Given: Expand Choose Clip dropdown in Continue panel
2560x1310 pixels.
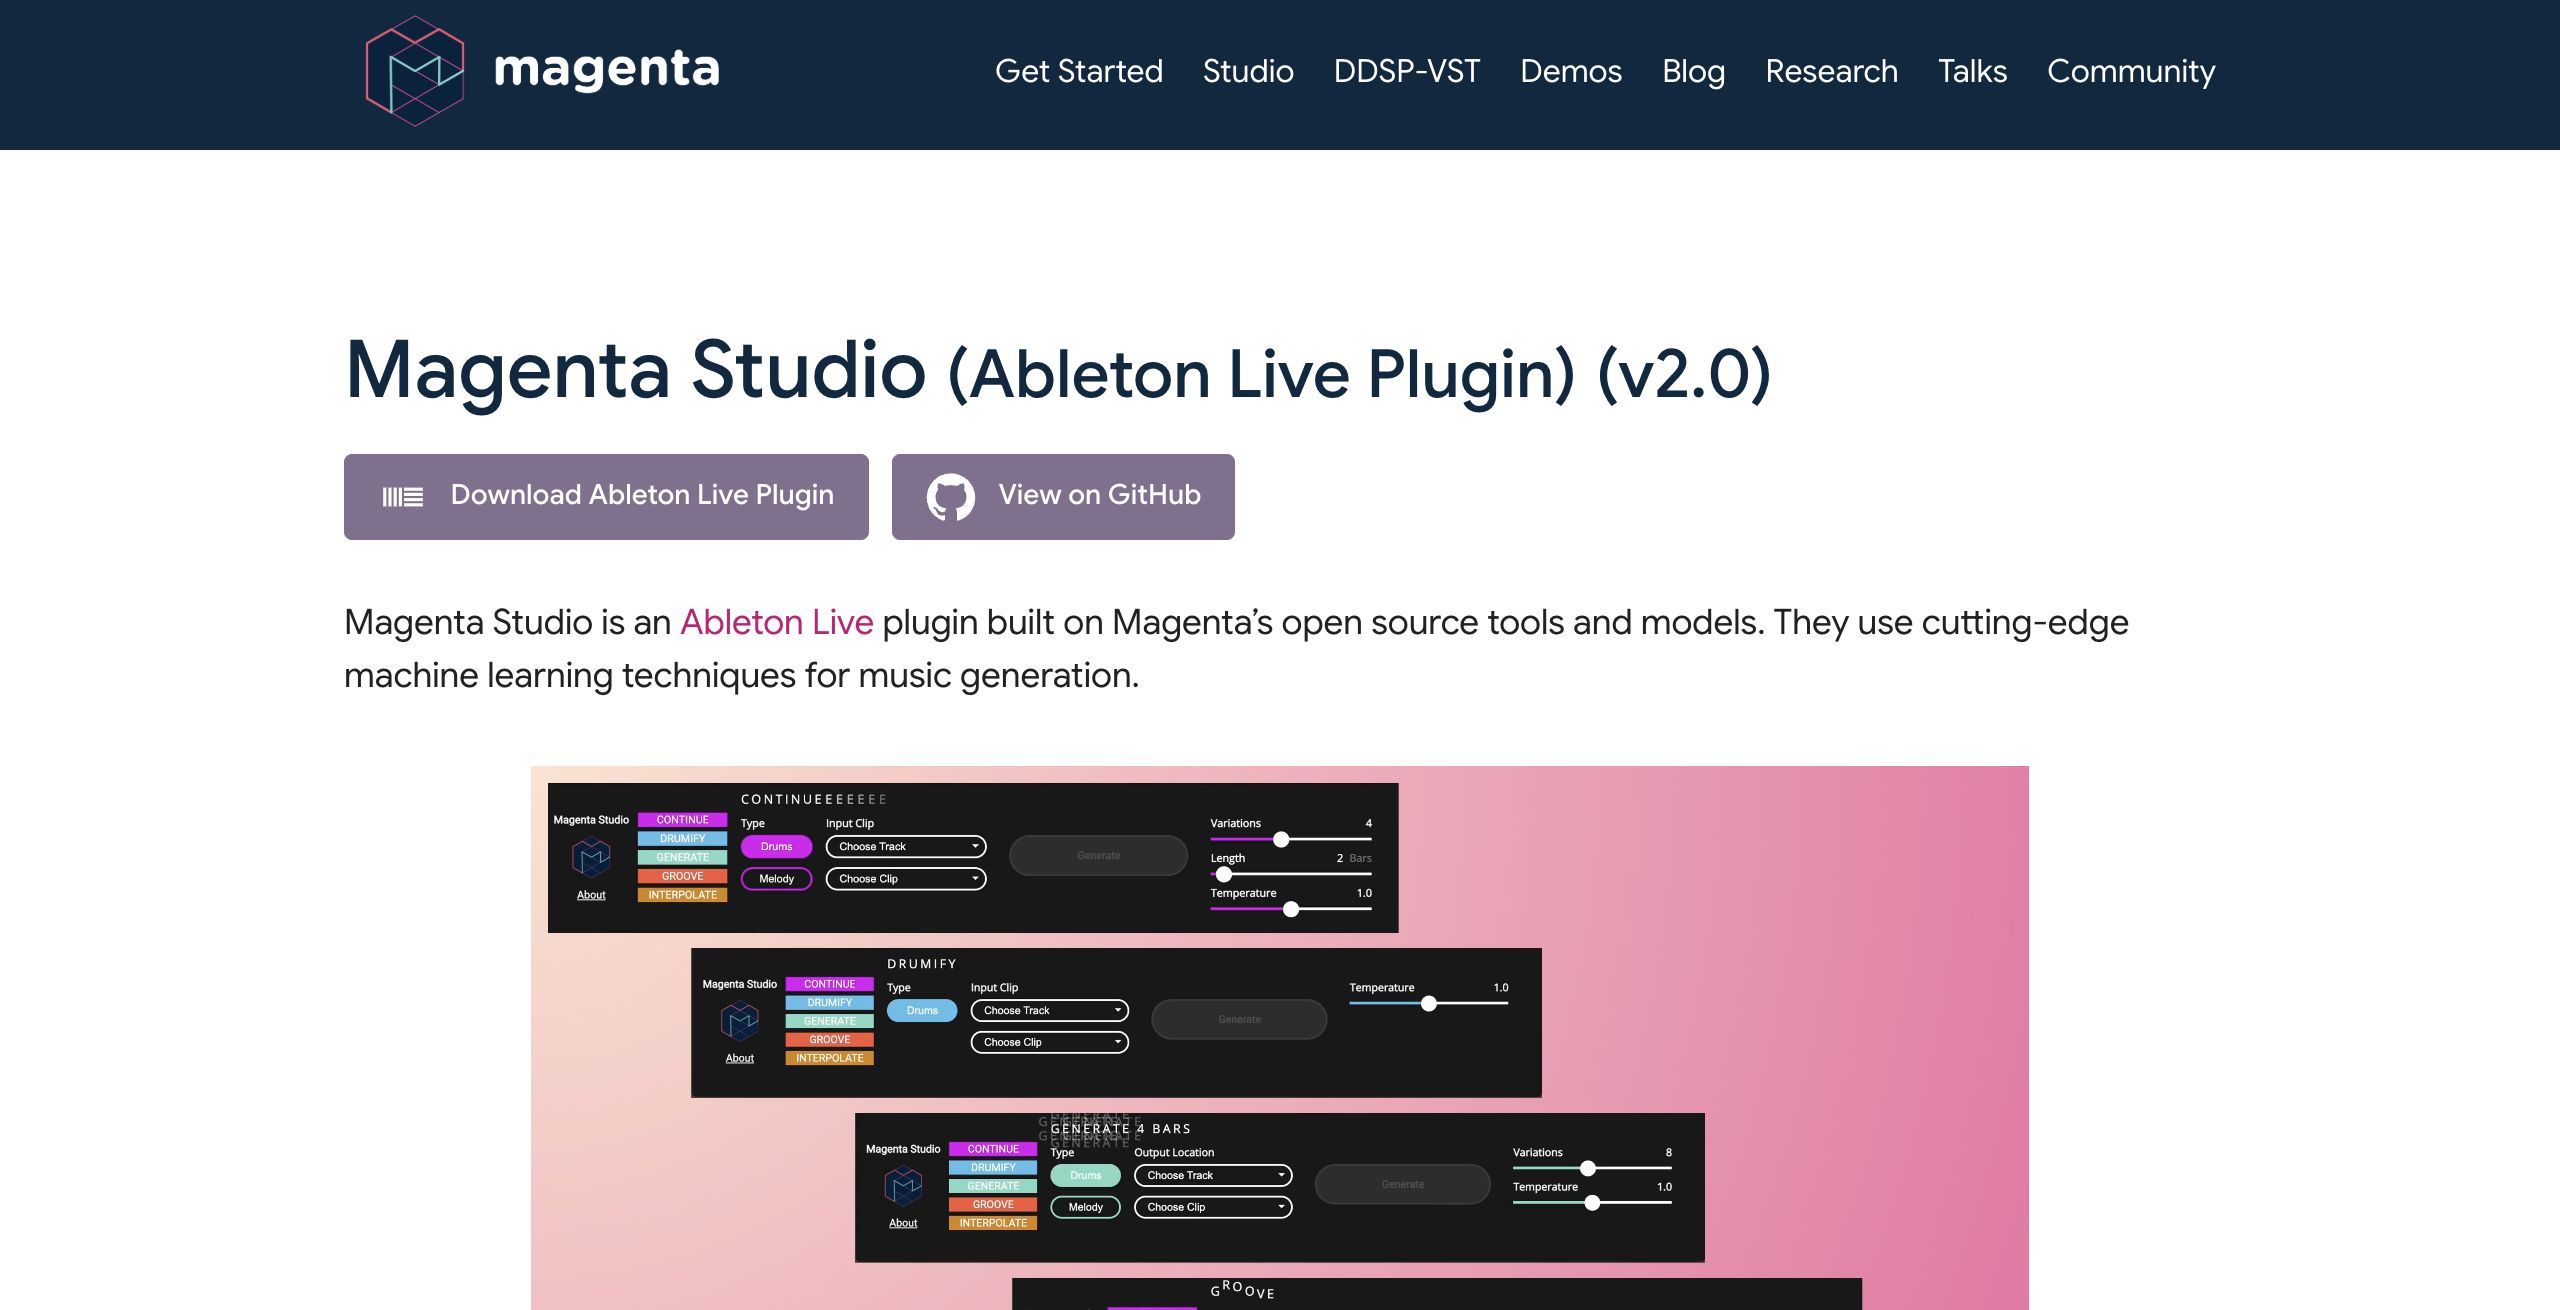Looking at the screenshot, I should (x=906, y=879).
